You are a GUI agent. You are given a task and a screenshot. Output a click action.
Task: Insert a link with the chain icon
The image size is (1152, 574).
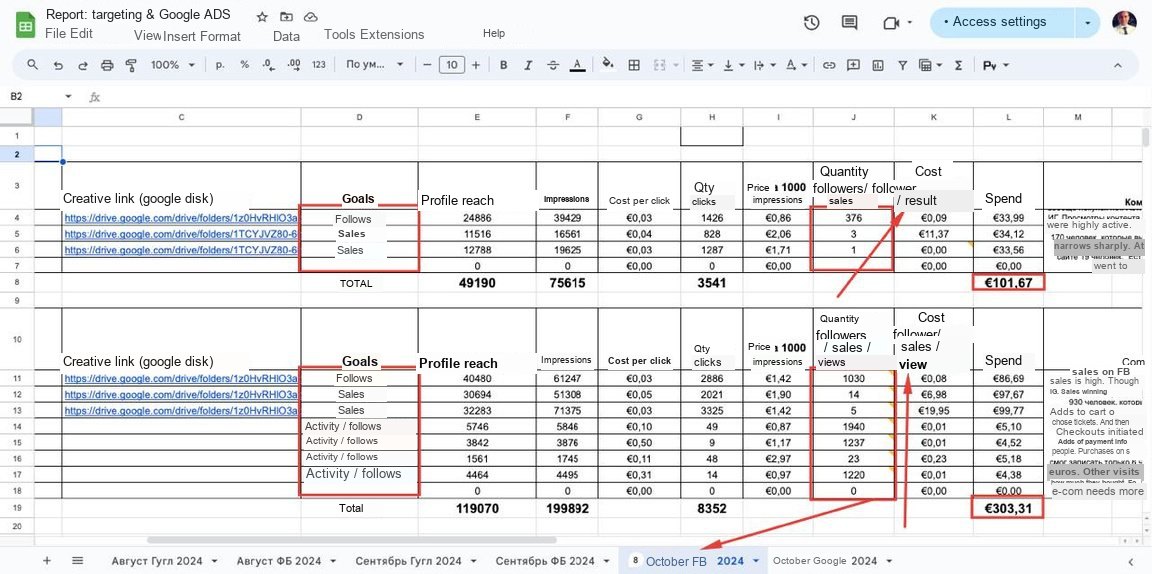coord(829,65)
